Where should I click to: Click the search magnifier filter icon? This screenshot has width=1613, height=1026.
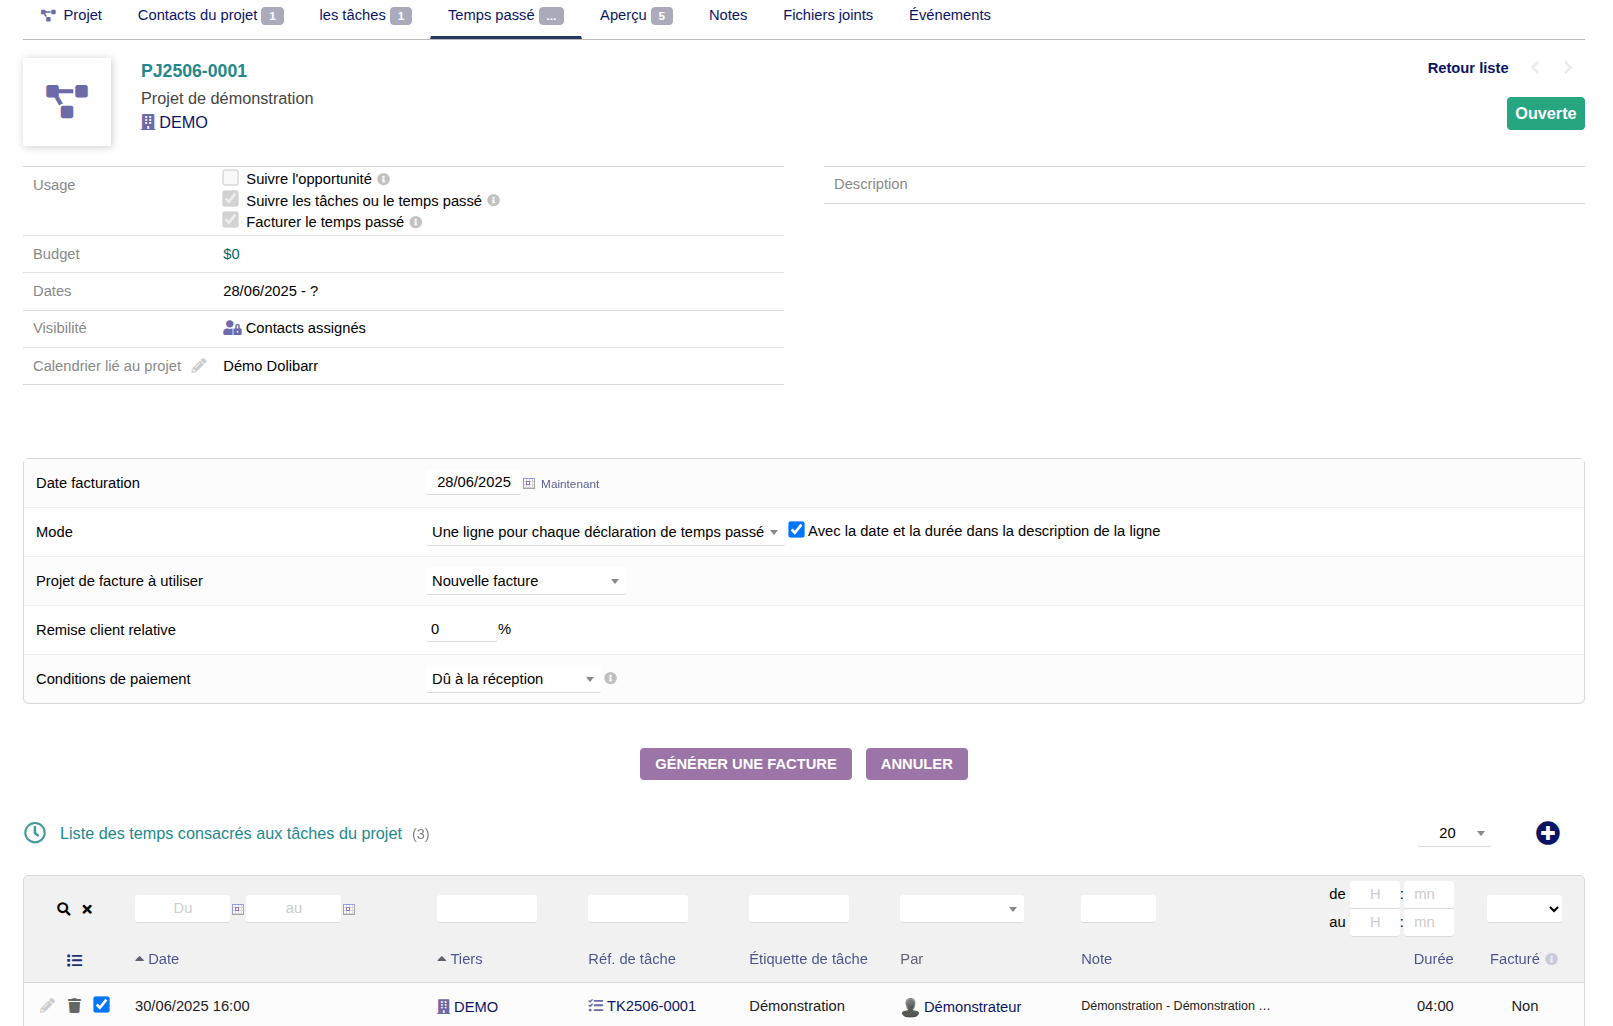tap(64, 909)
